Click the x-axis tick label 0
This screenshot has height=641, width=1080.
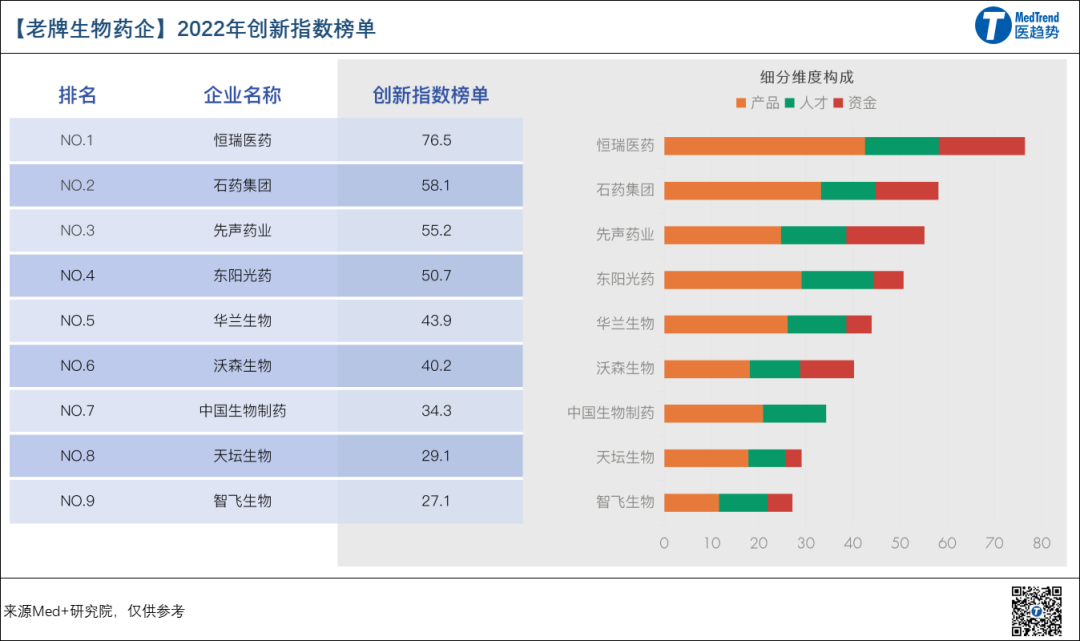664,543
